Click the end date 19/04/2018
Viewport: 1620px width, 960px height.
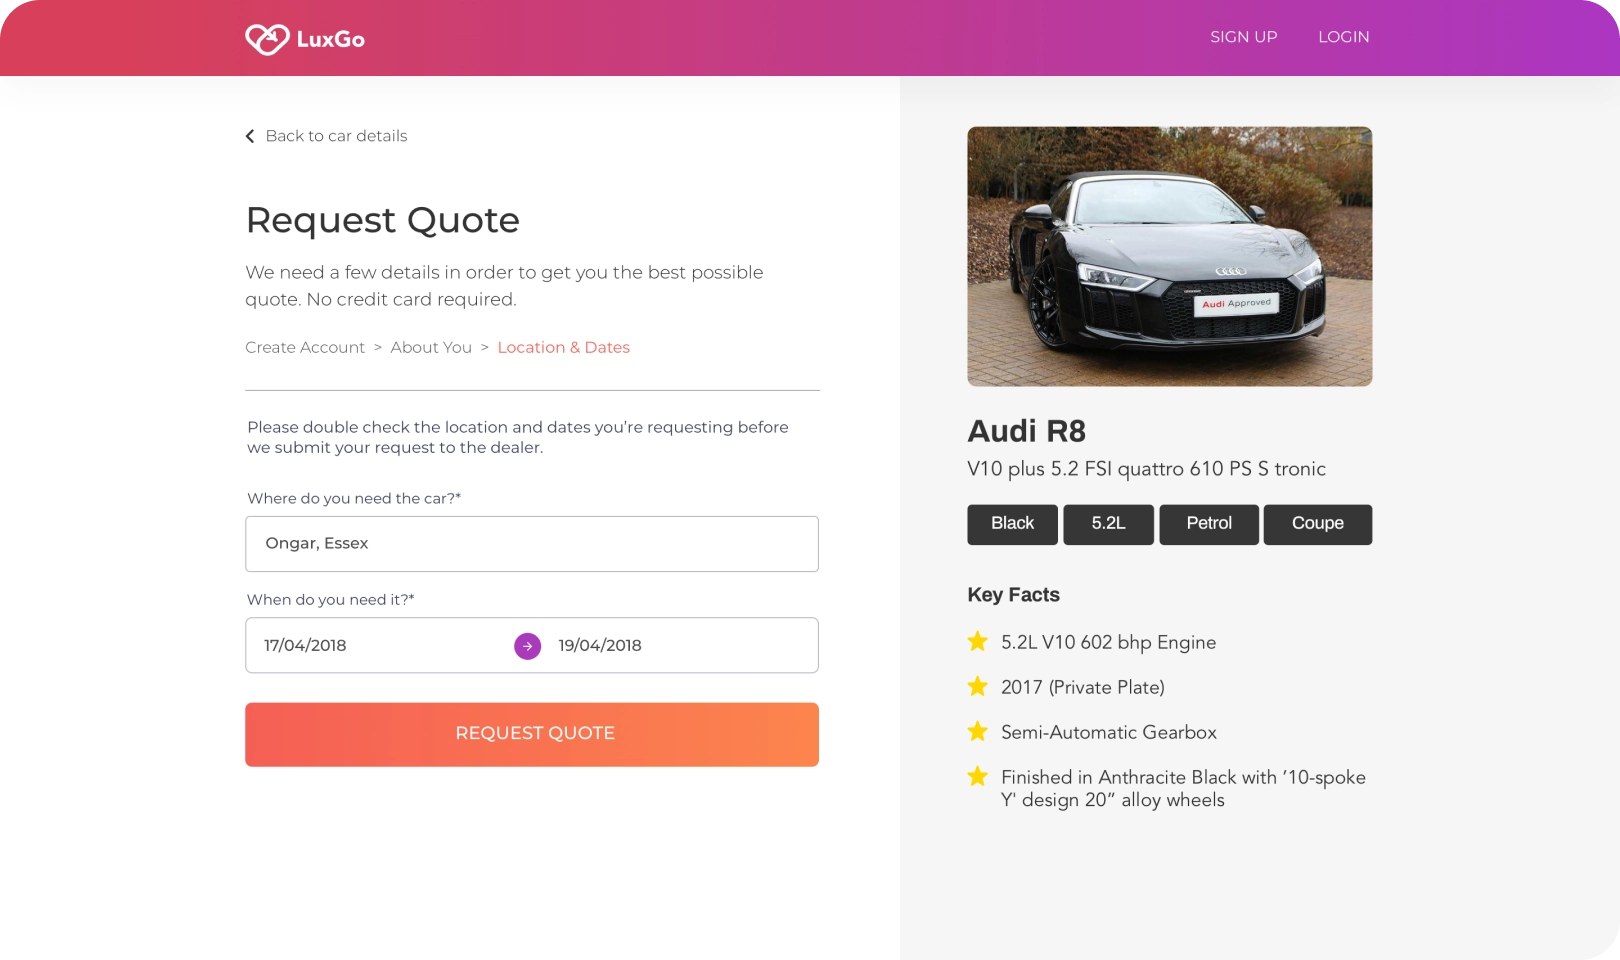click(x=600, y=646)
